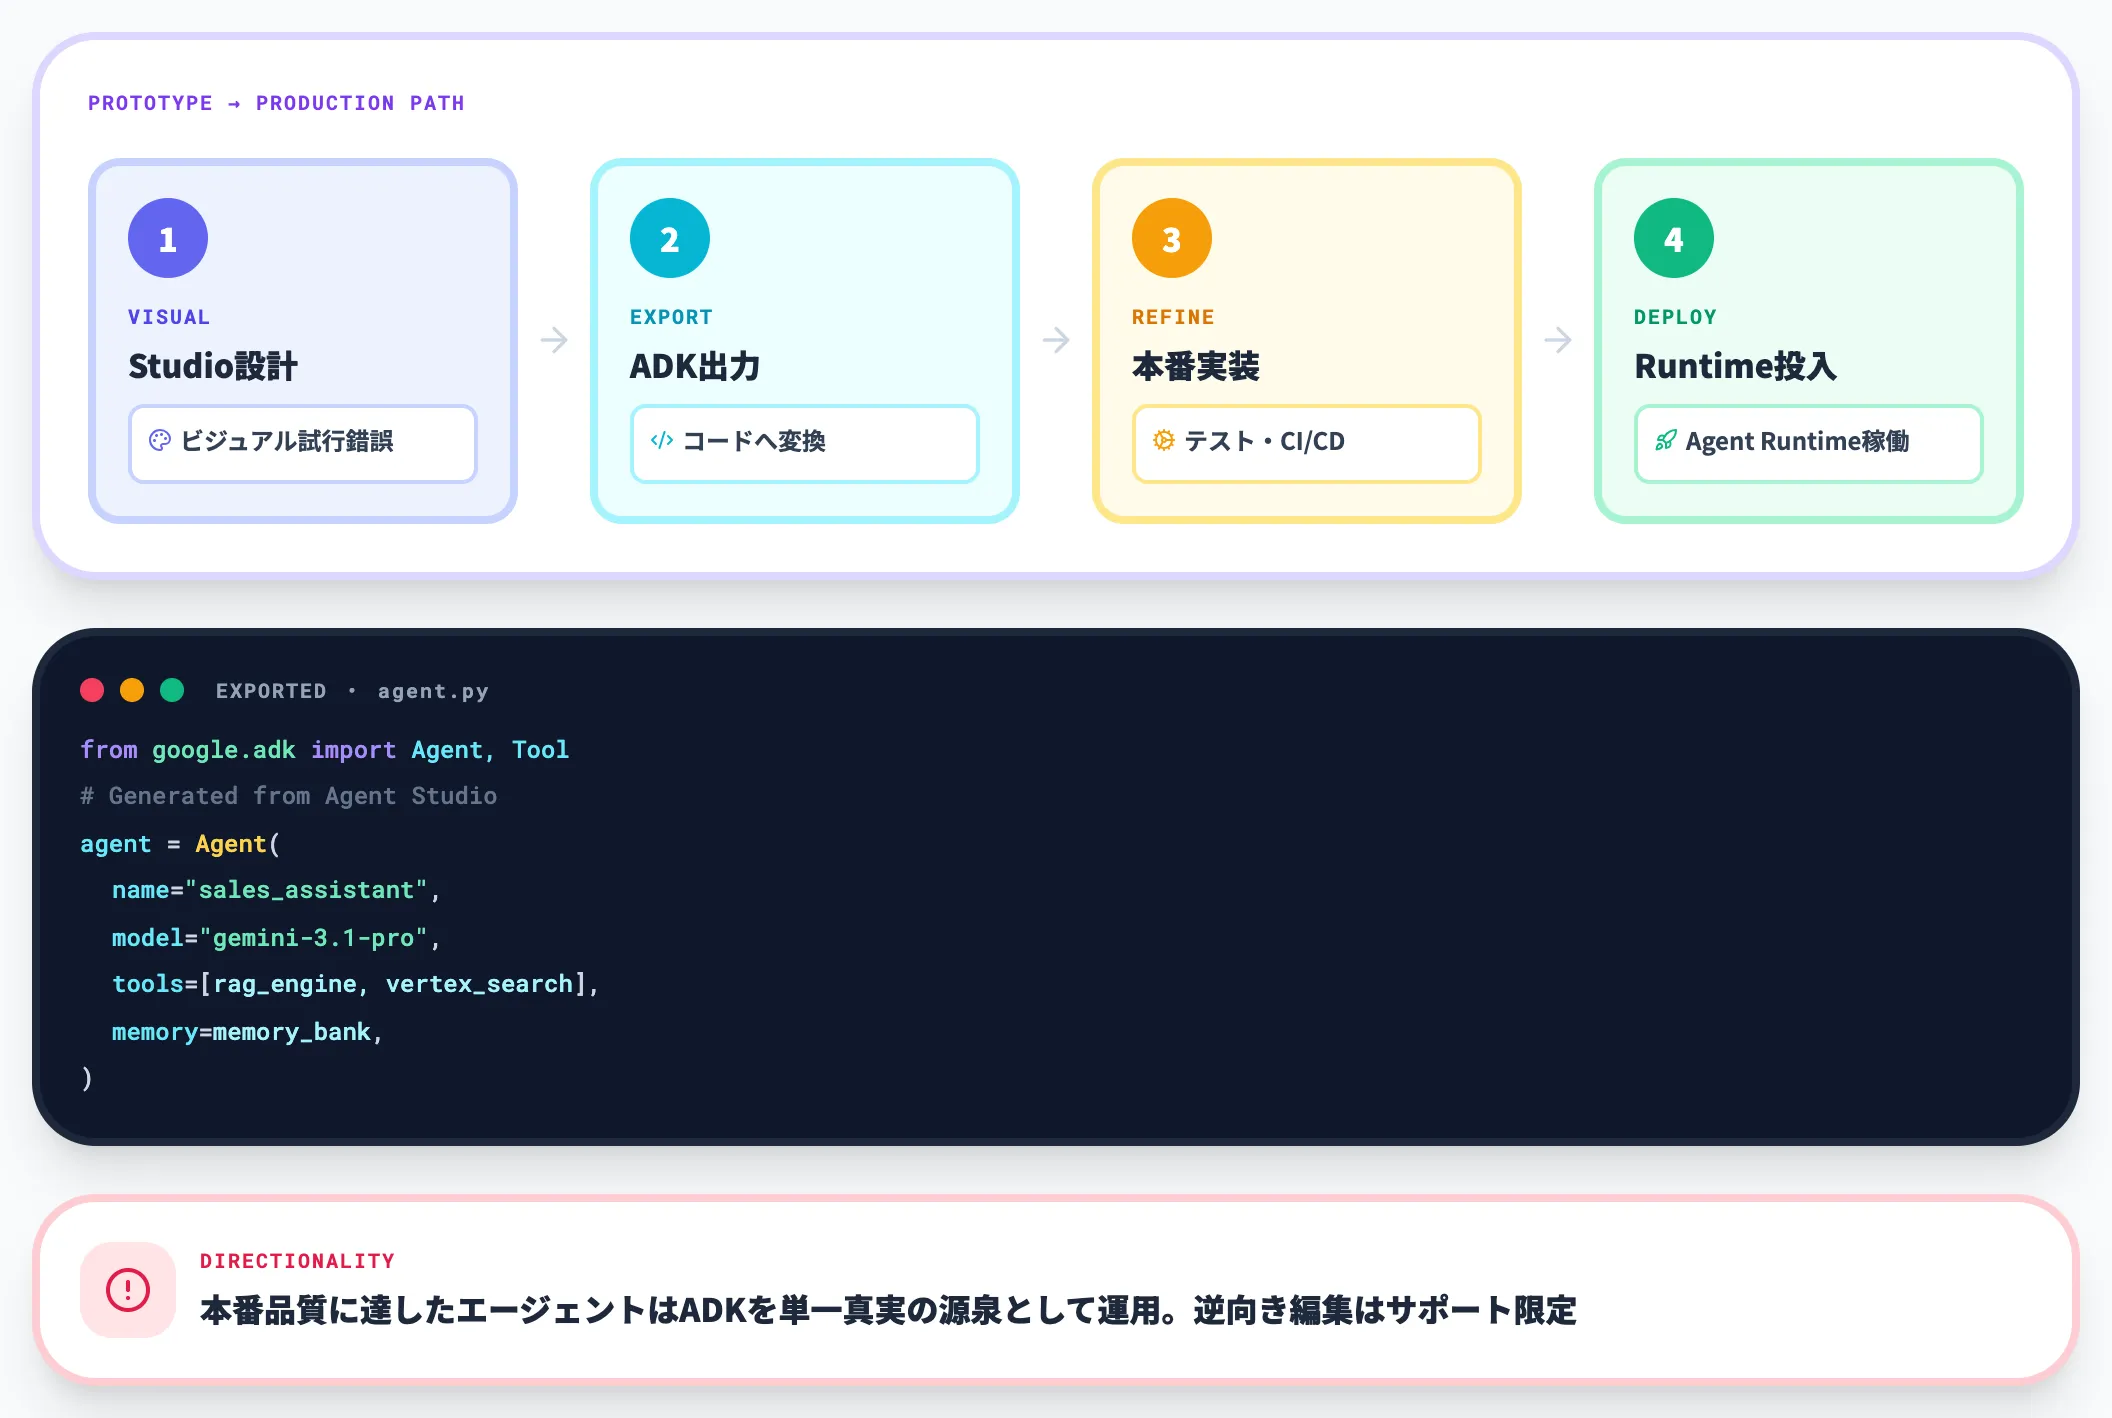Screen dimensions: 2112x1418
Task: Click the green circle 4 on Runtime投入 card
Action: [1672, 237]
